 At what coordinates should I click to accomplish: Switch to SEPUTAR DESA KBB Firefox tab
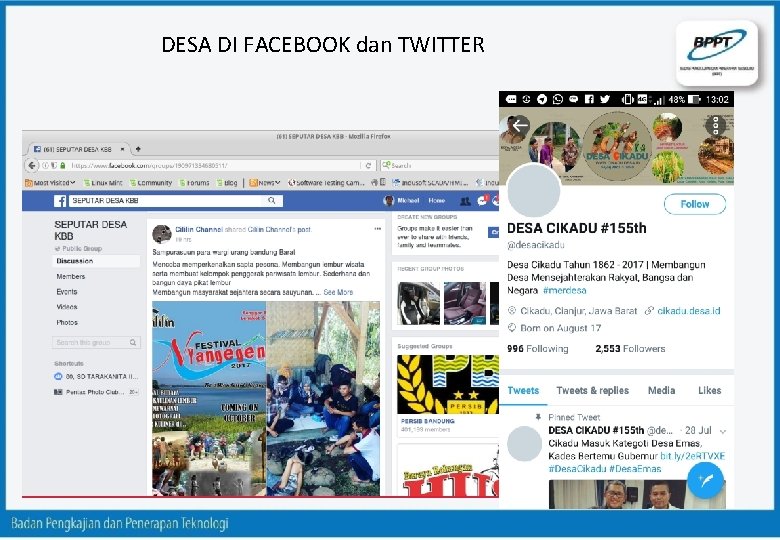[x=77, y=149]
